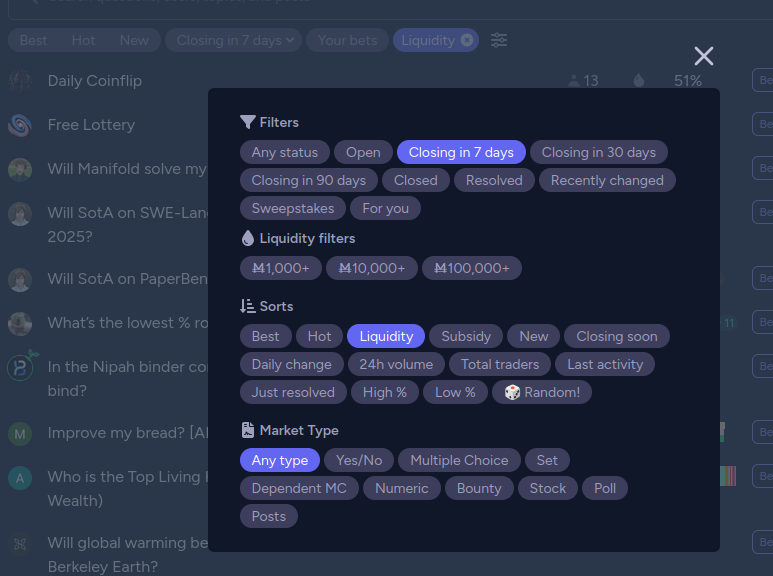773x576 pixels.
Task: Open the Improve my bread creator avatar
Action: (x=20, y=434)
